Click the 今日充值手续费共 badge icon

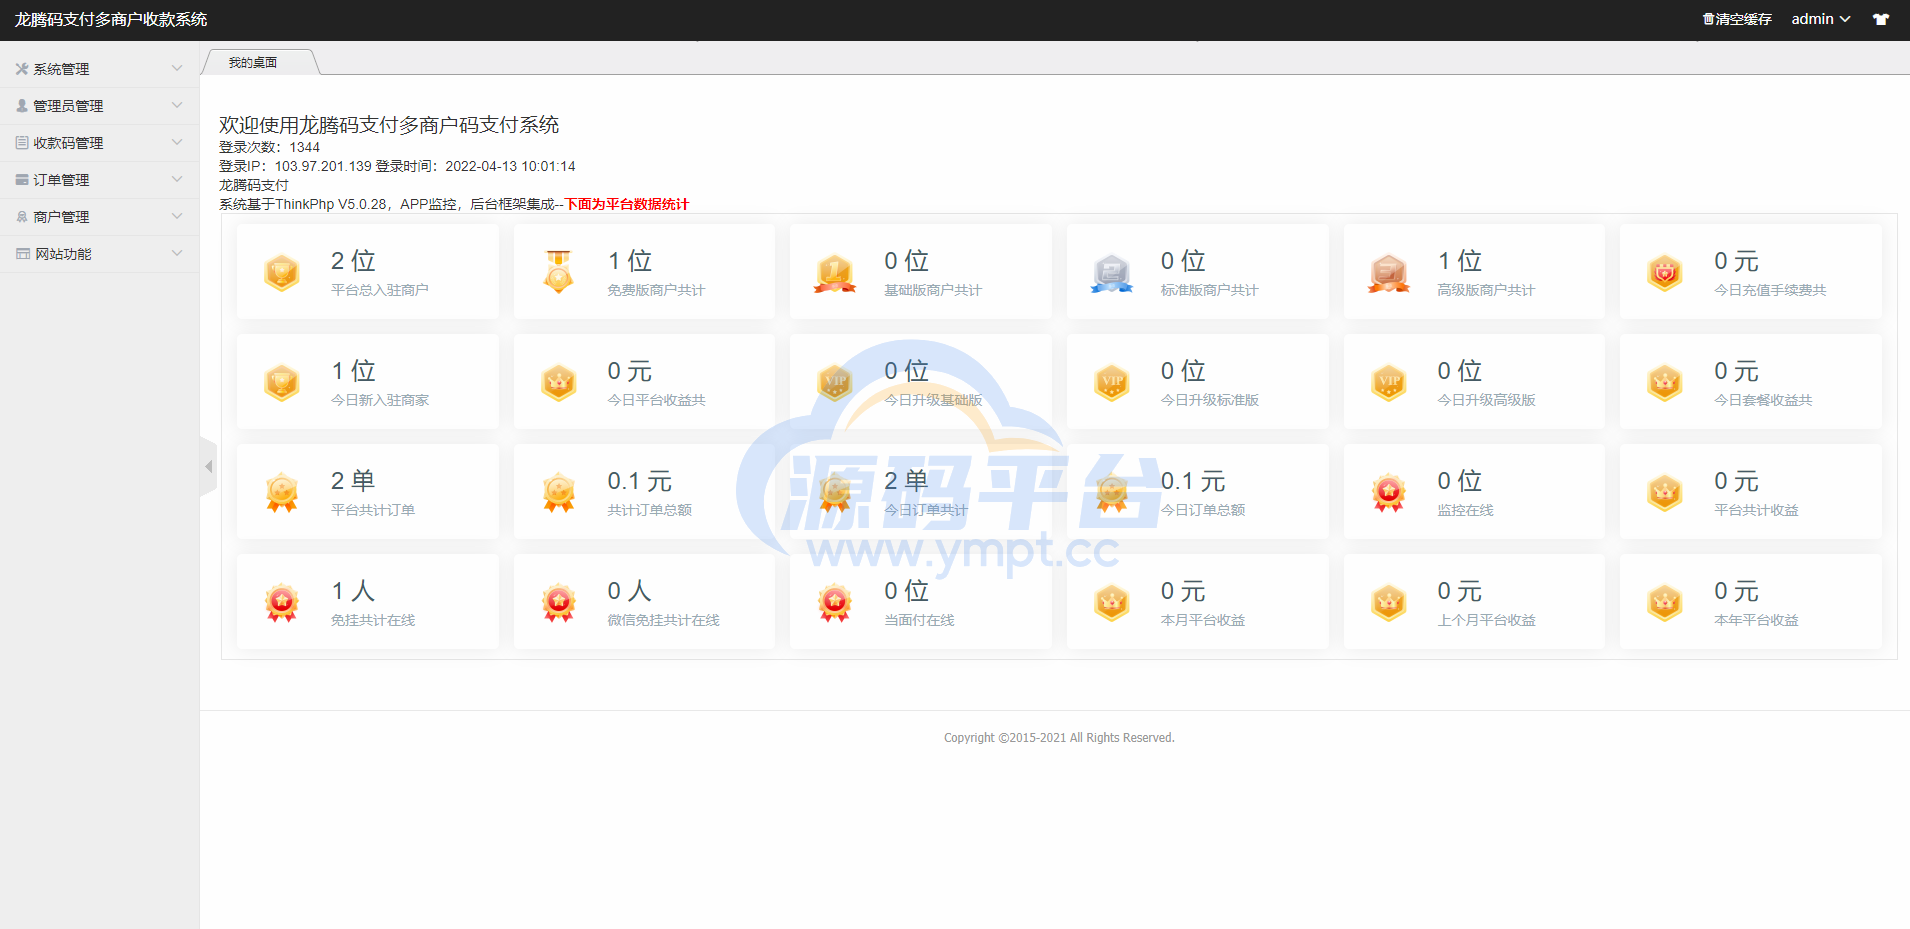pos(1665,272)
